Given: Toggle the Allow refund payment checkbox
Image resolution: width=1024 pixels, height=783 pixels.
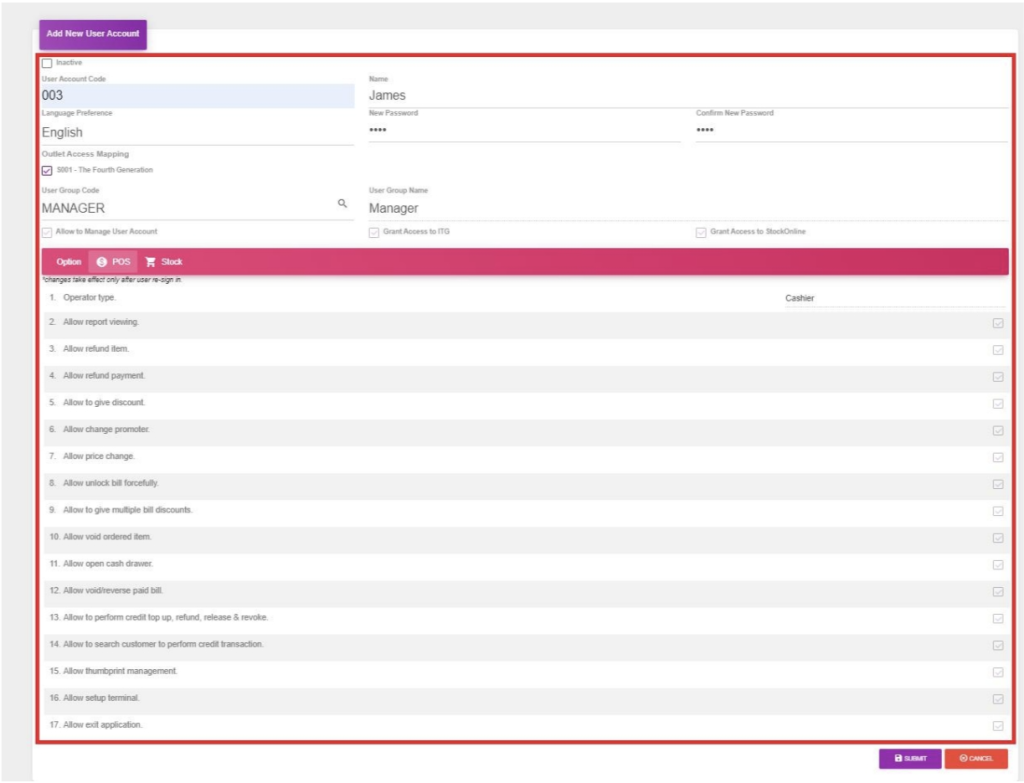Looking at the screenshot, I should pos(998,377).
